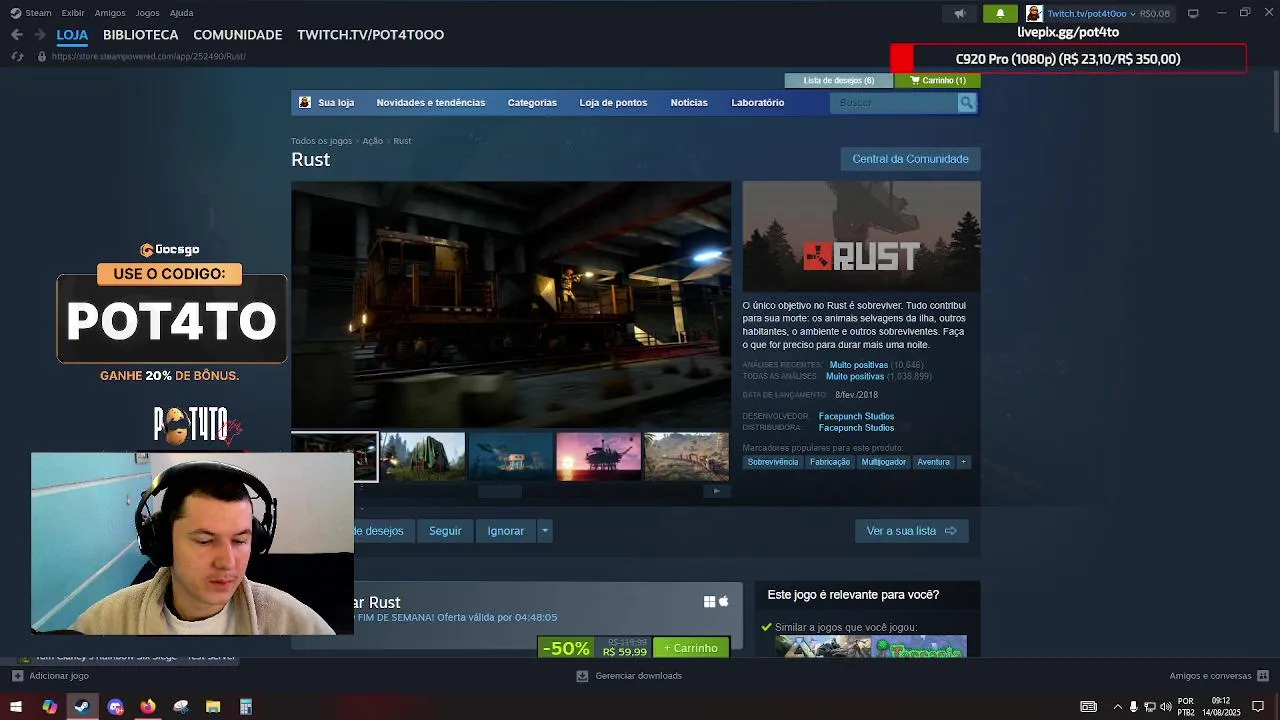Click the Fabricação tag
1280x720 pixels.
[x=830, y=462]
